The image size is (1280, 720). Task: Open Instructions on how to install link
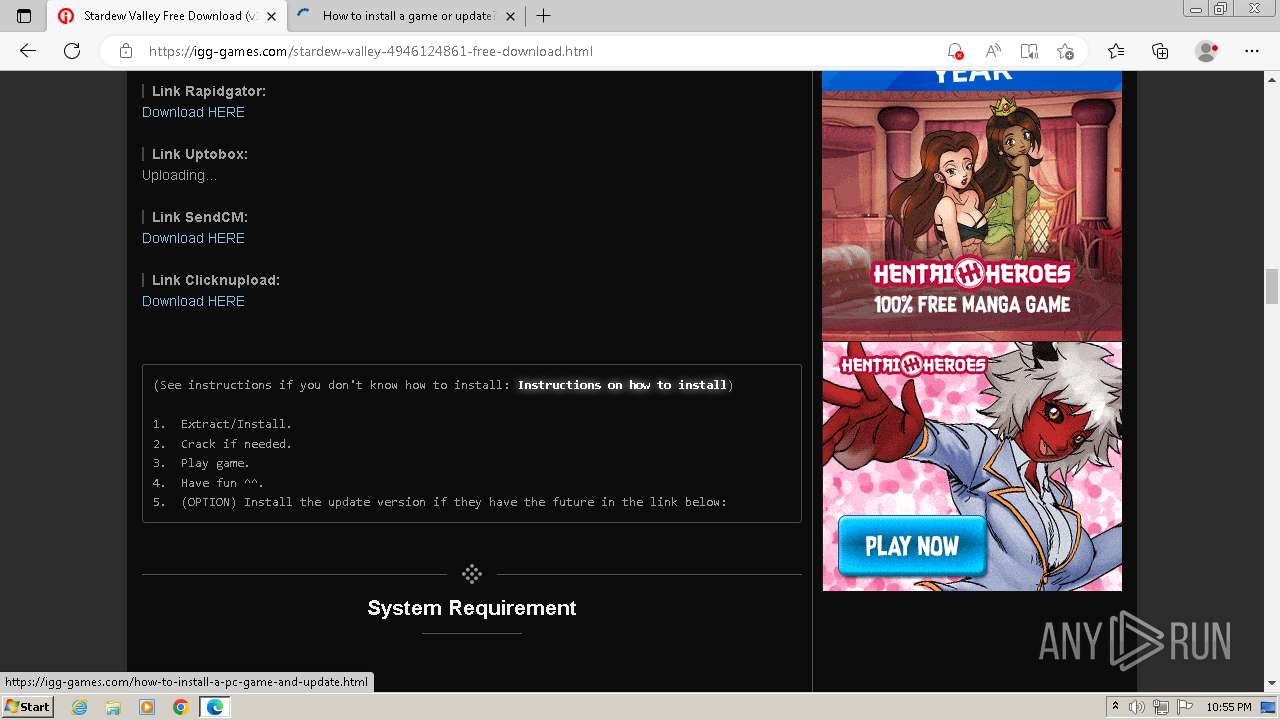coord(622,385)
